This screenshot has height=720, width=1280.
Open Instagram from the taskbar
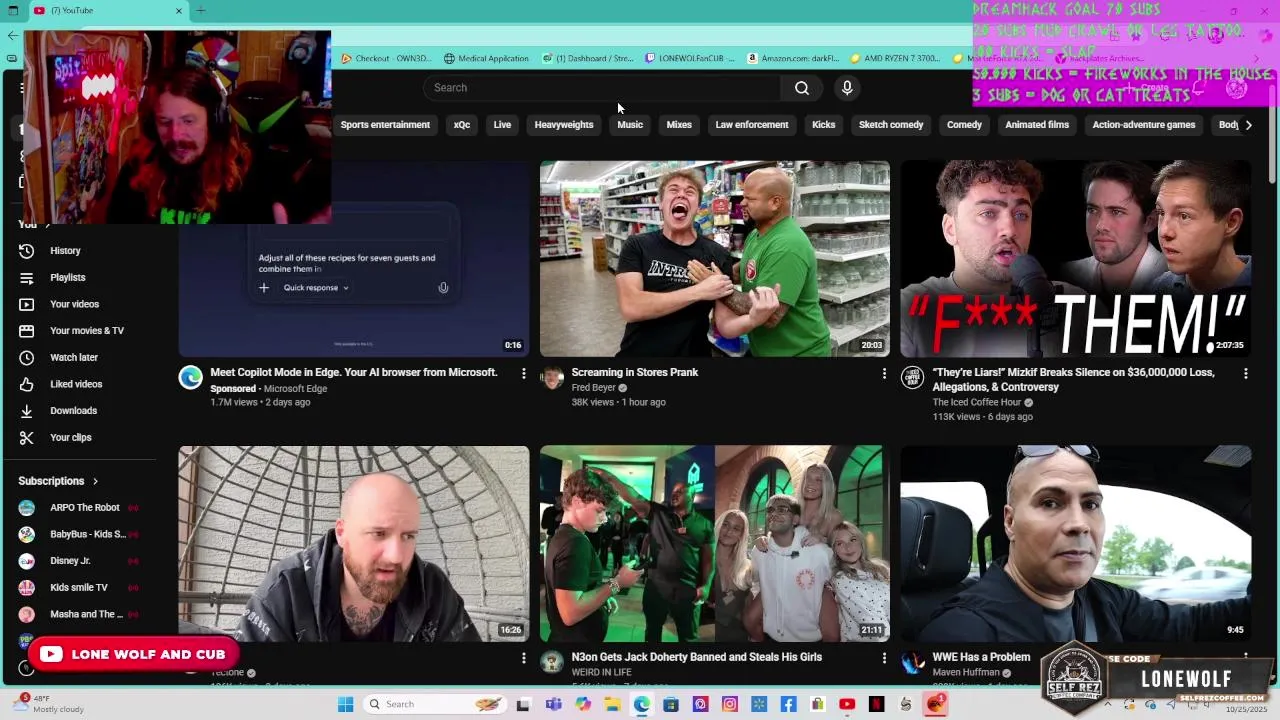coord(730,704)
